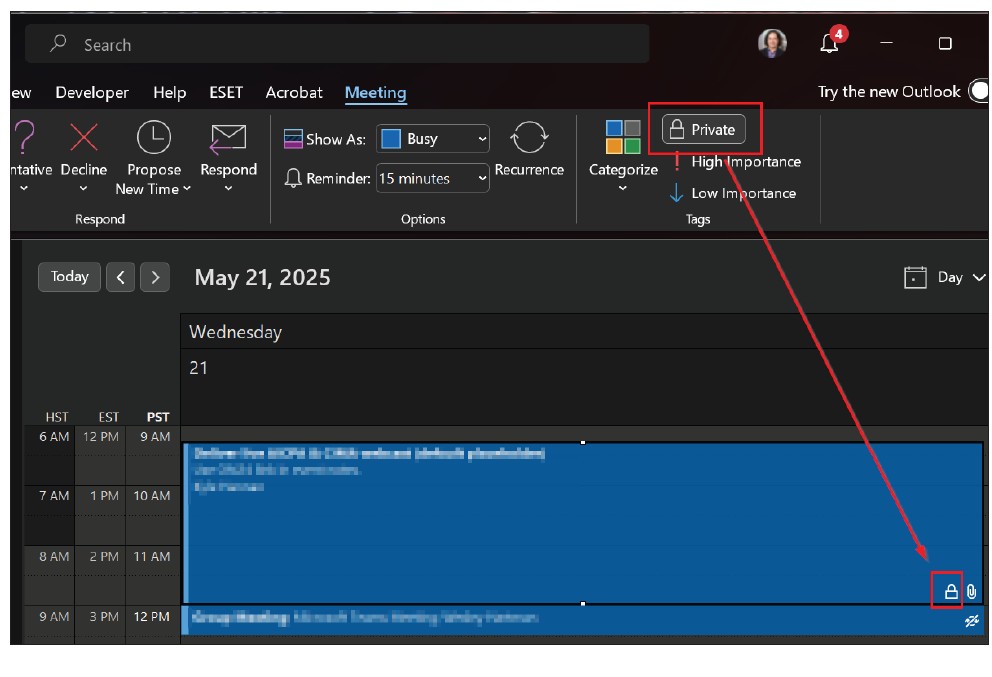Open notifications bell with 4 badge
This screenshot has width=992, height=677.
tap(829, 43)
